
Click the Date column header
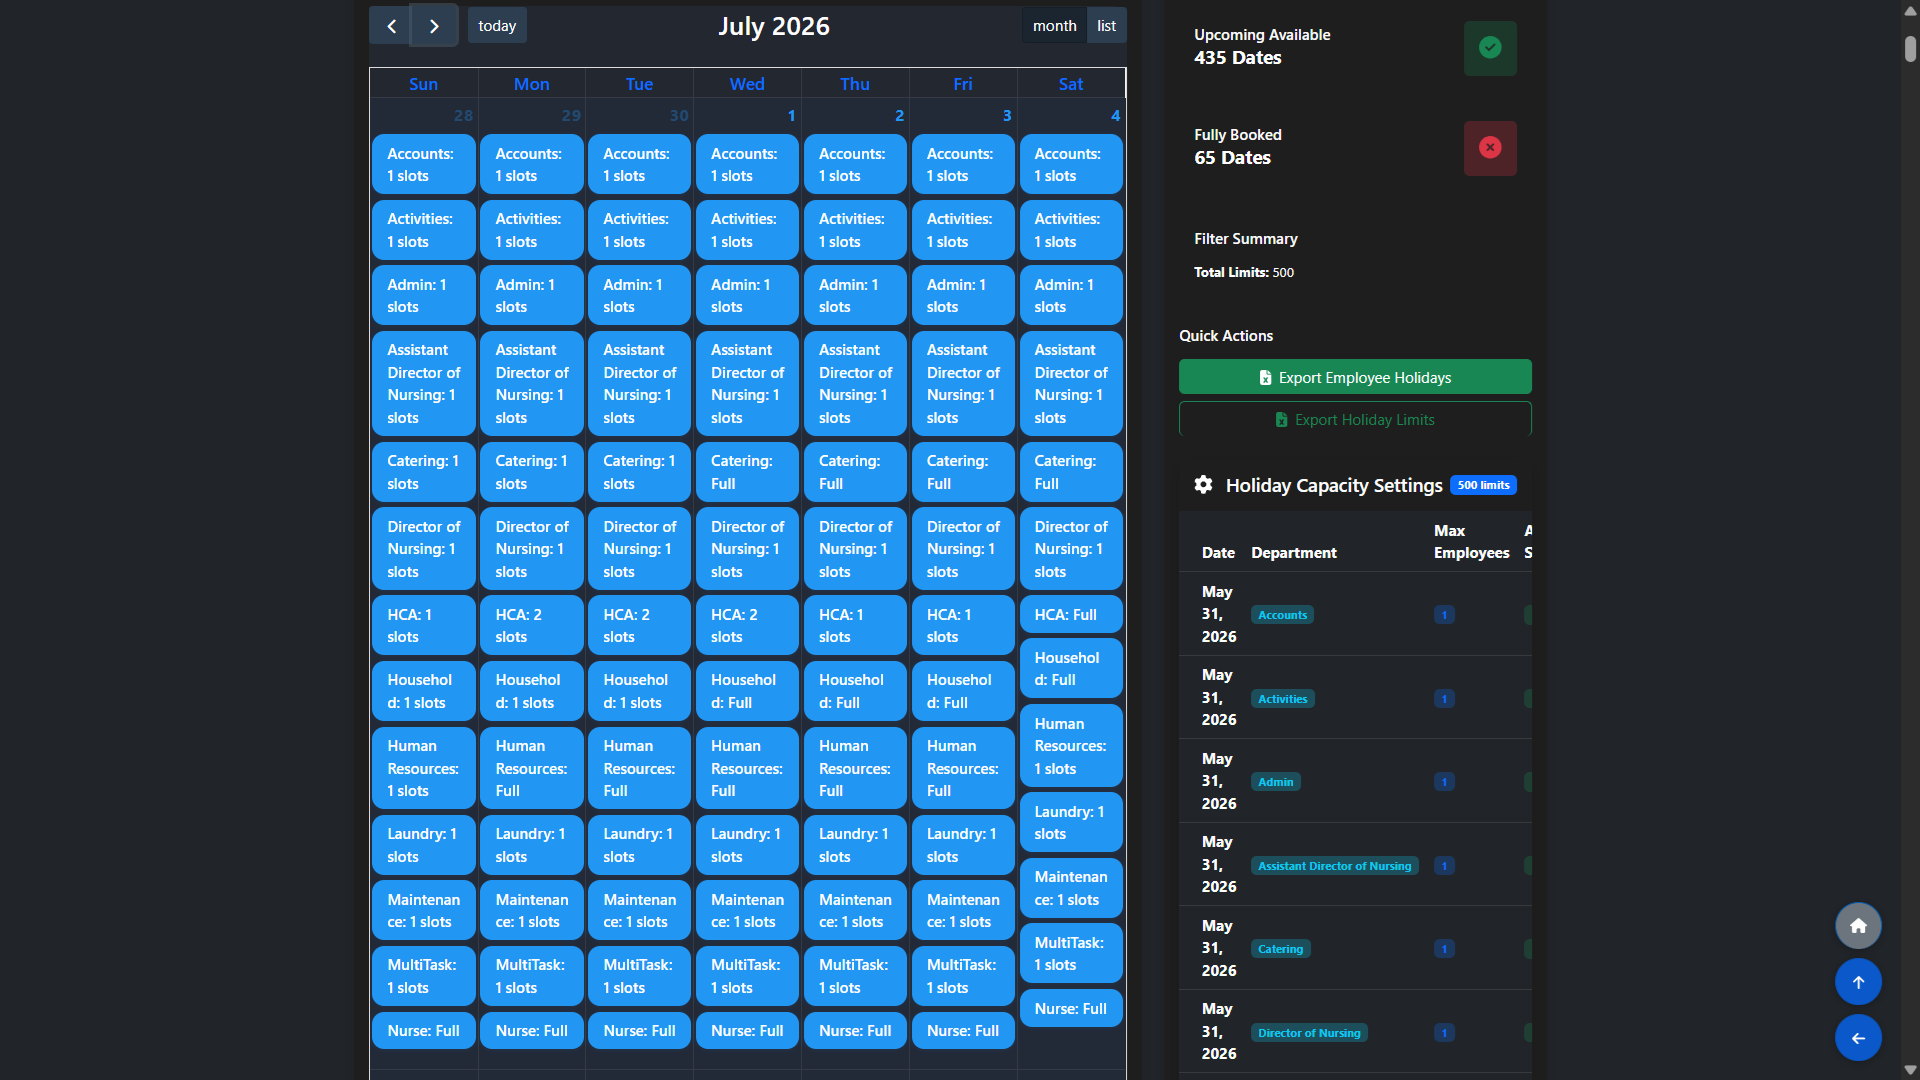click(x=1218, y=553)
